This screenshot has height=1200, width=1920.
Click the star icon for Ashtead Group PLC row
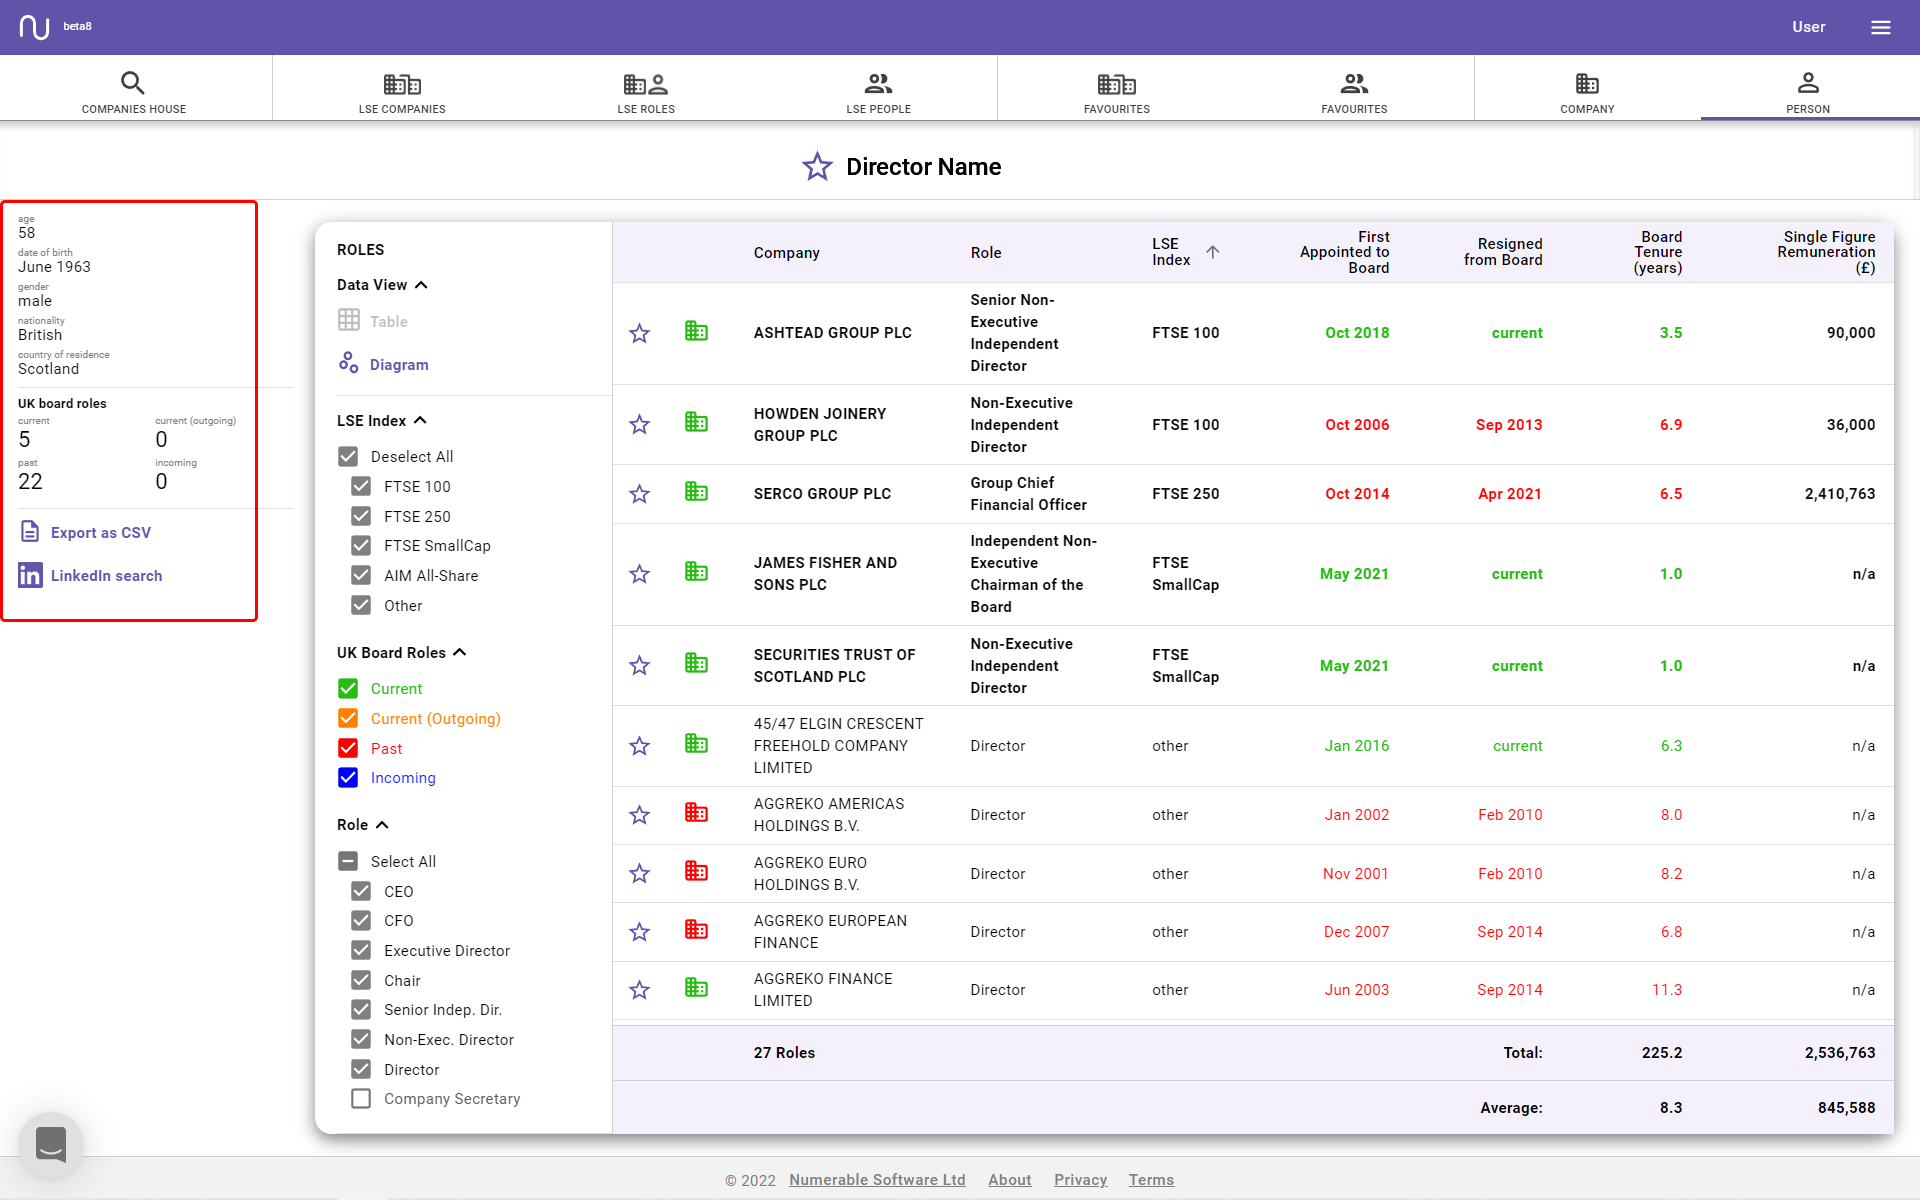640,333
